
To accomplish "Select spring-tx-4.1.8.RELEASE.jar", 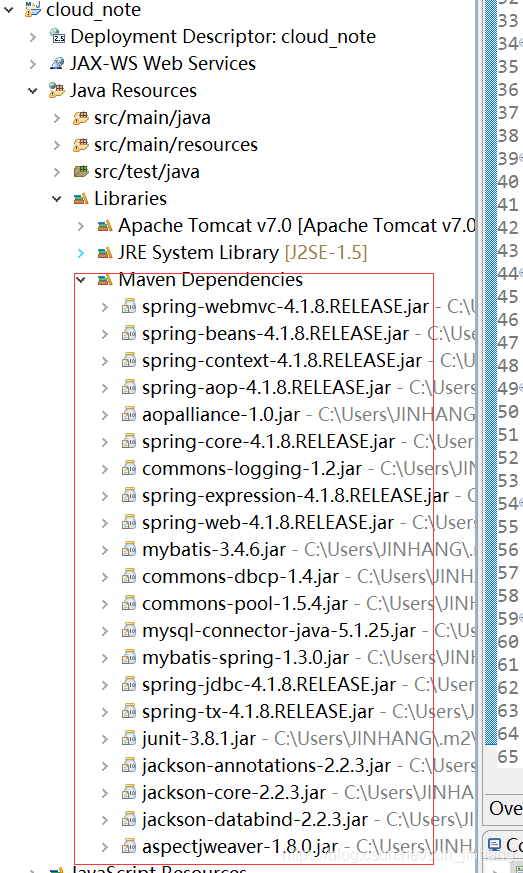I will [258, 712].
